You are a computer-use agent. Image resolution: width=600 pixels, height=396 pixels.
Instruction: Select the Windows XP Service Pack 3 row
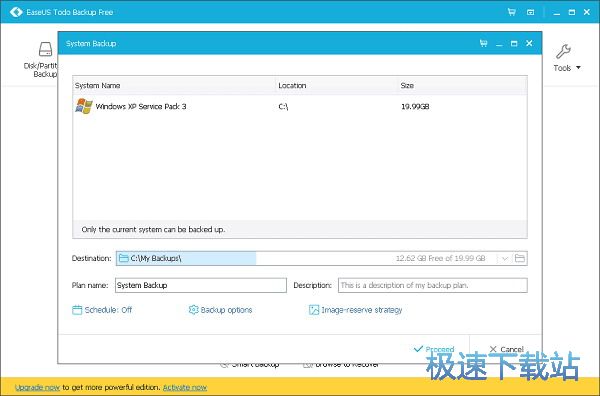(300, 106)
